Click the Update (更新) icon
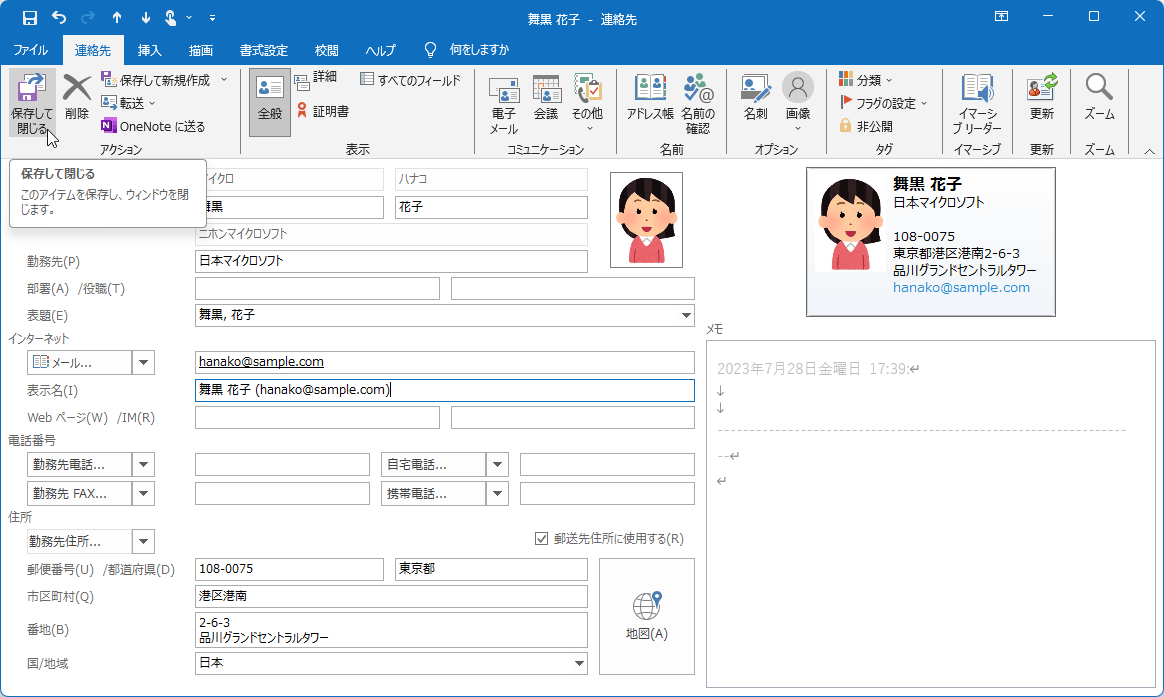Image resolution: width=1164 pixels, height=697 pixels. (1042, 88)
